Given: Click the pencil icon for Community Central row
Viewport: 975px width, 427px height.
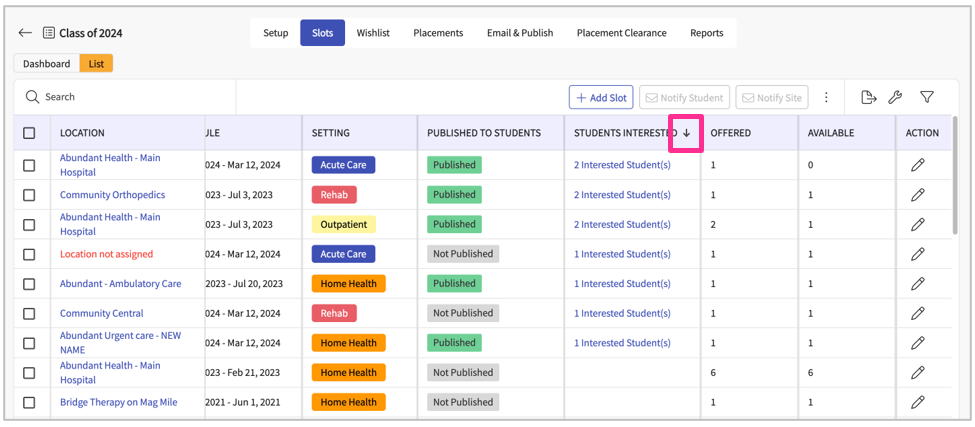Looking at the screenshot, I should point(918,313).
